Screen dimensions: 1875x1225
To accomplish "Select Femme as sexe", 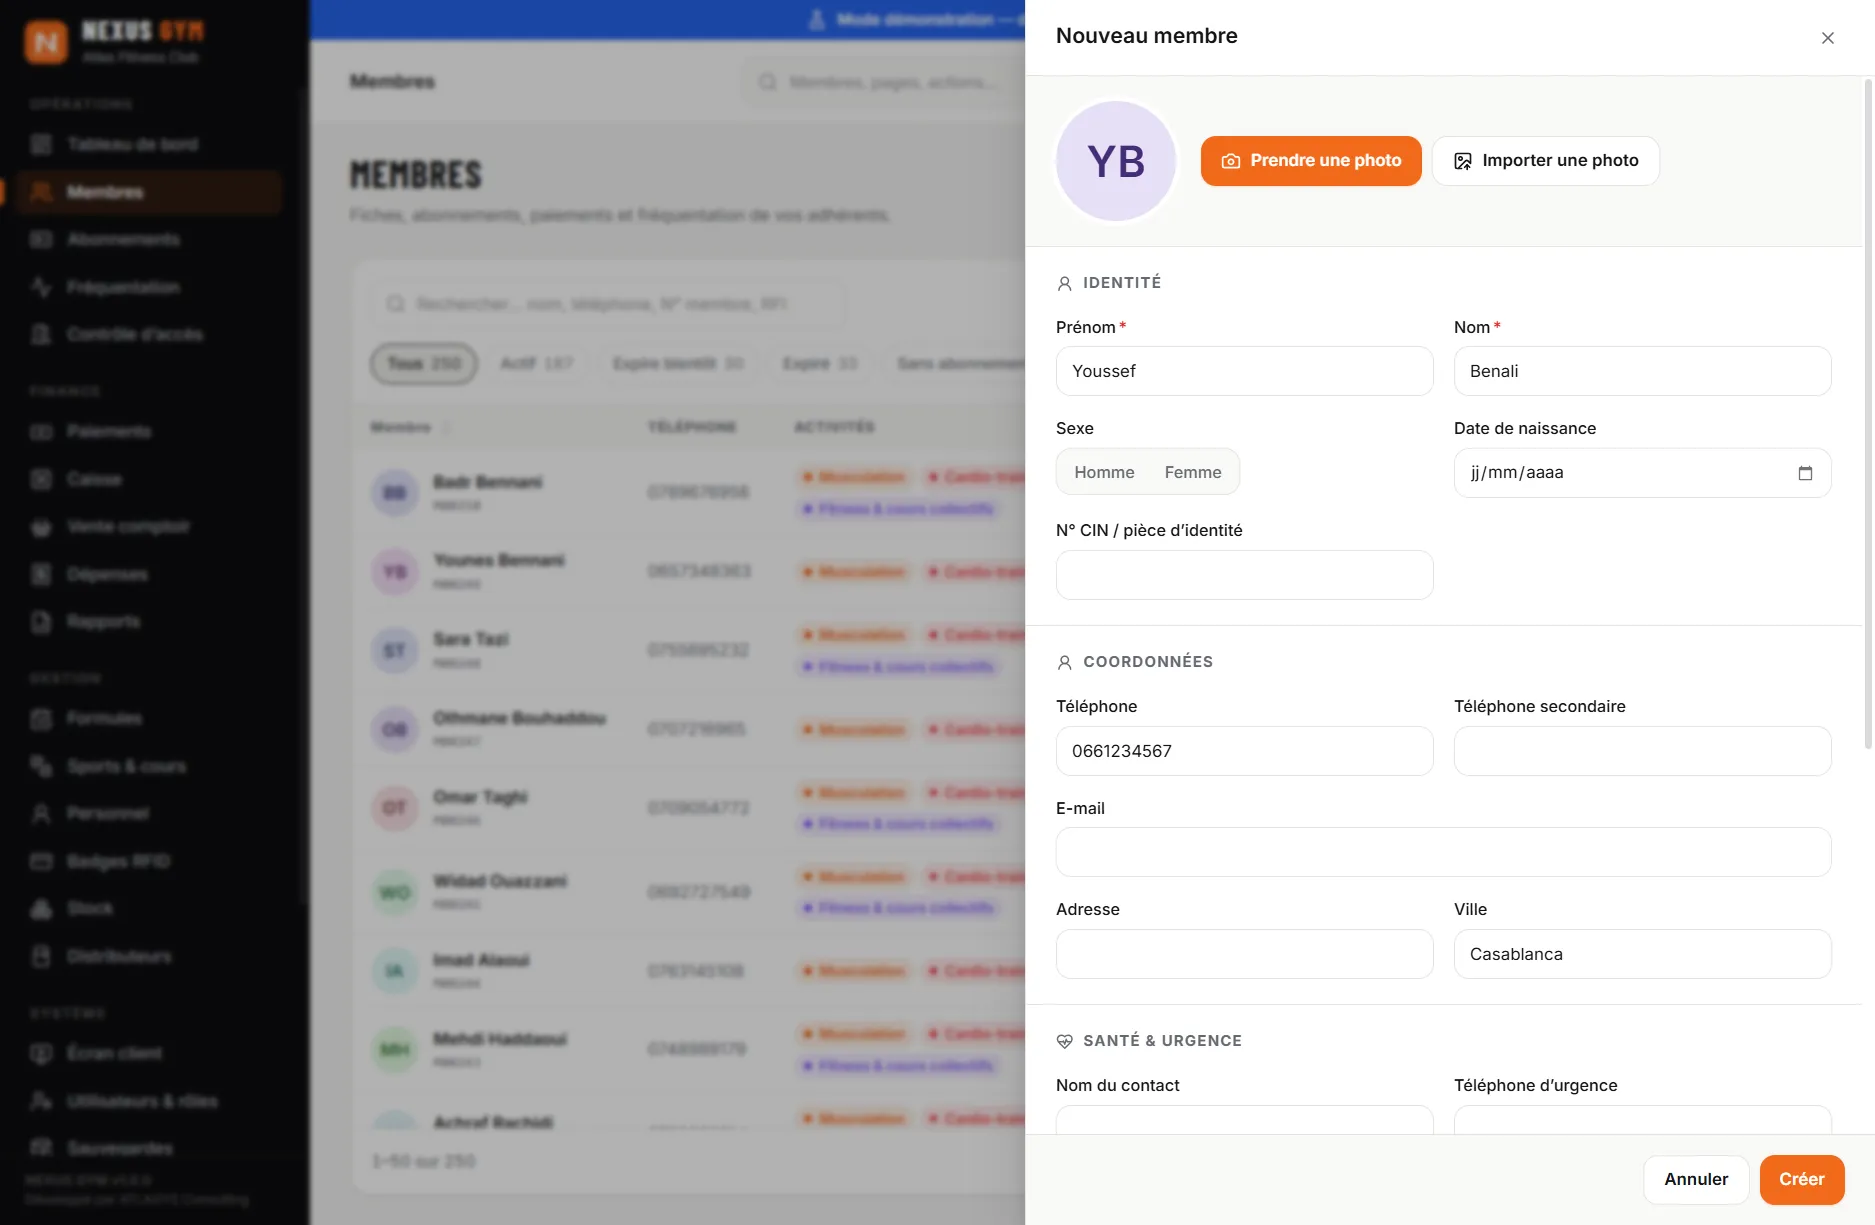I will click(x=1193, y=472).
